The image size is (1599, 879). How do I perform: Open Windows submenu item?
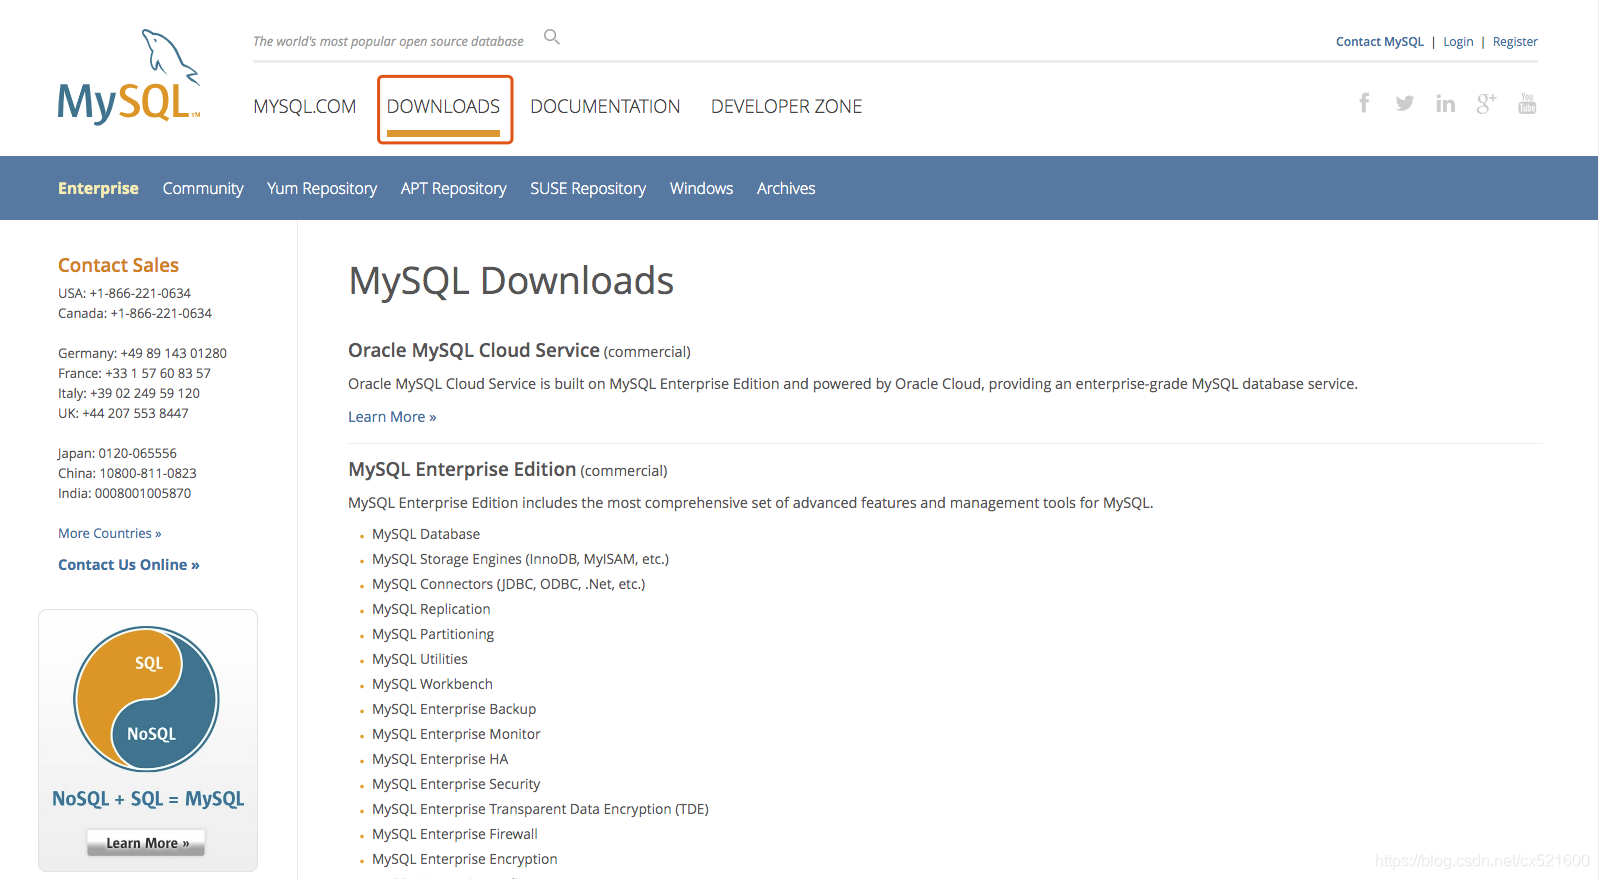tap(701, 188)
